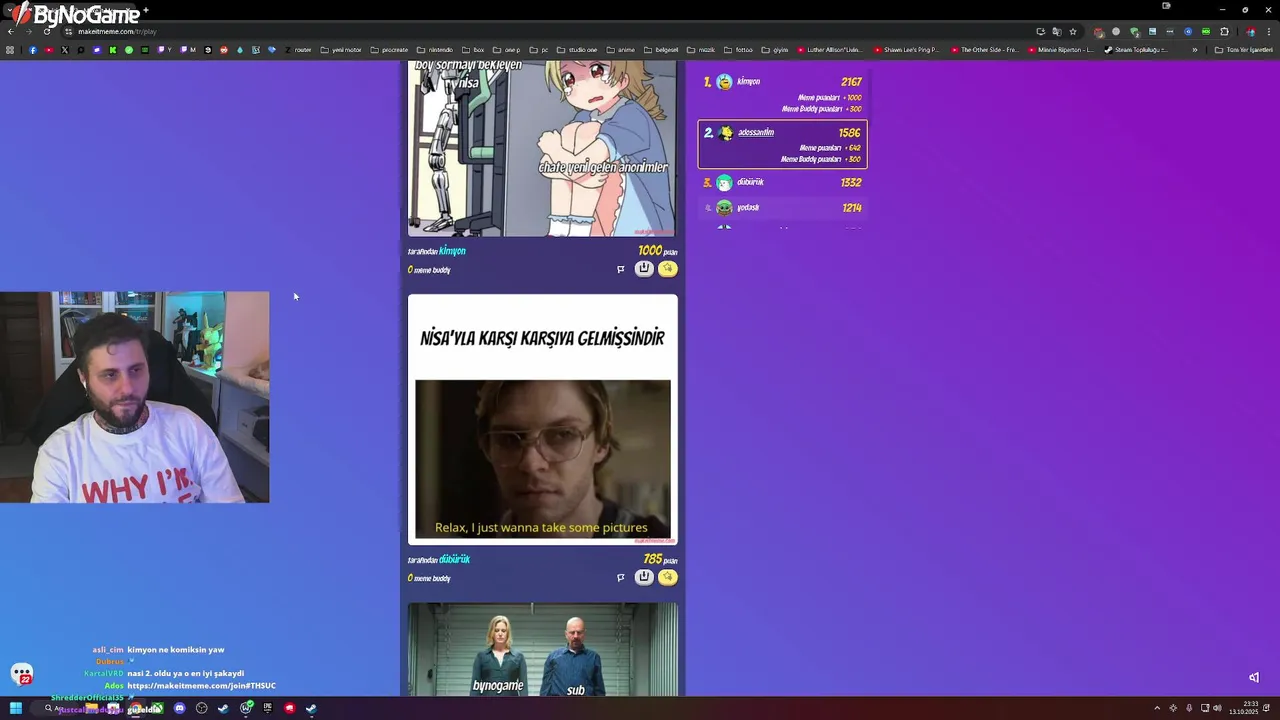
Task: Open the anime bookmark folder
Action: point(620,50)
